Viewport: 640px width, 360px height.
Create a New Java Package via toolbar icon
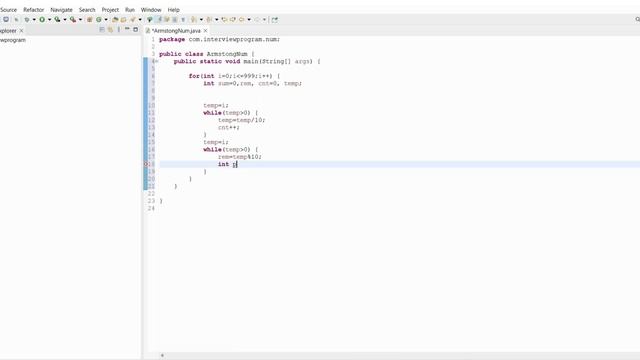[x=89, y=19]
